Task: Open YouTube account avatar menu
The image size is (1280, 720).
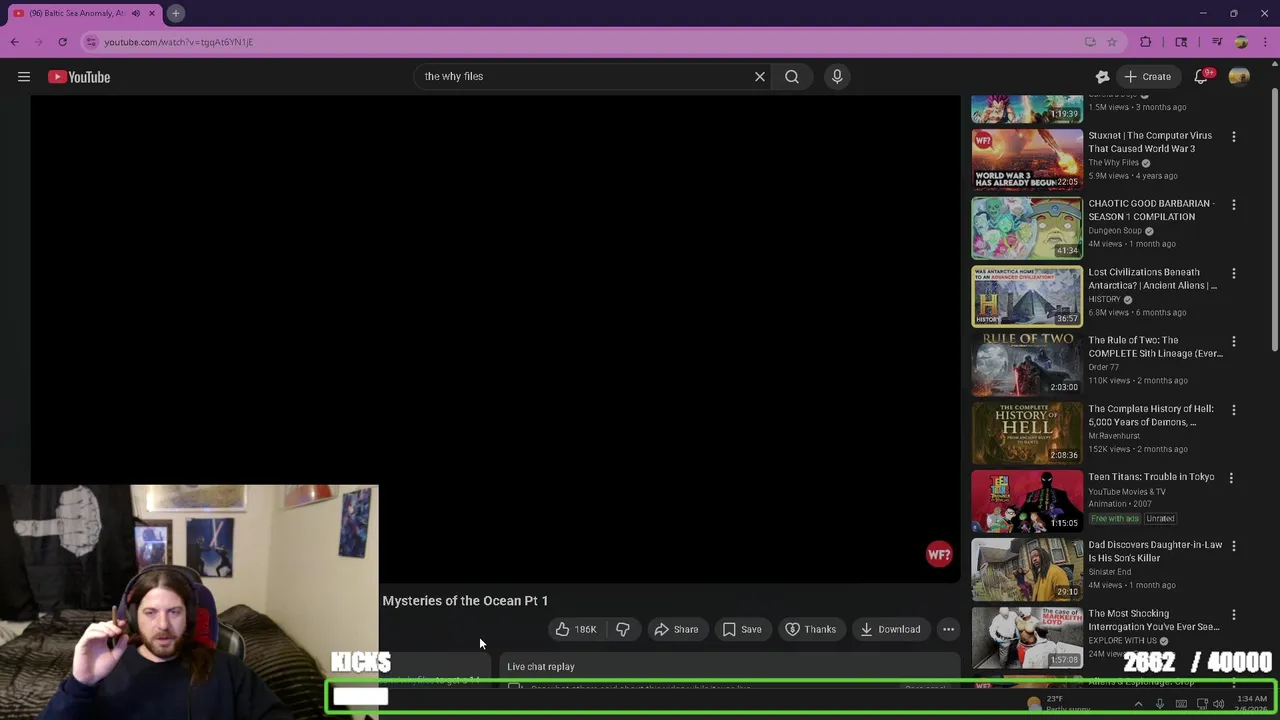Action: pyautogui.click(x=1239, y=77)
